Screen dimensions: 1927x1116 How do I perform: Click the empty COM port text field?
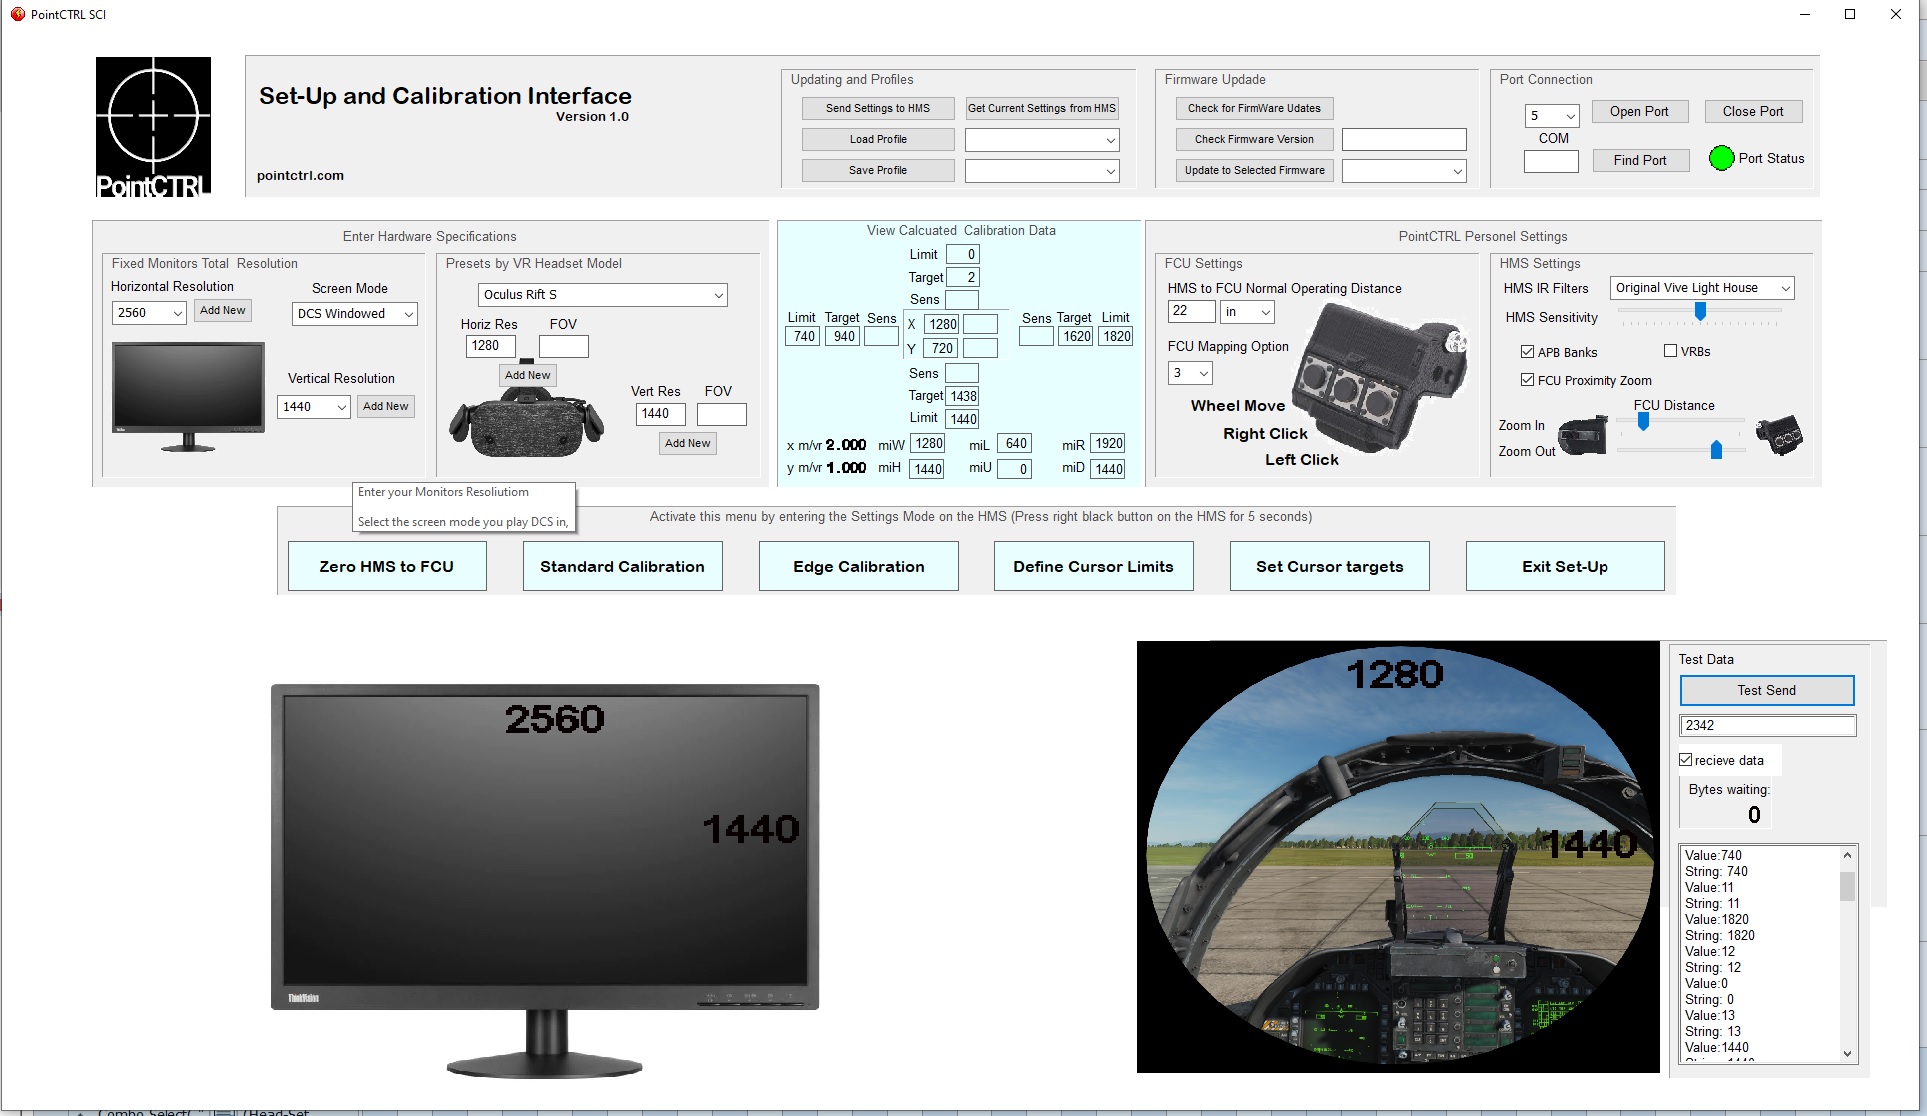(x=1551, y=161)
